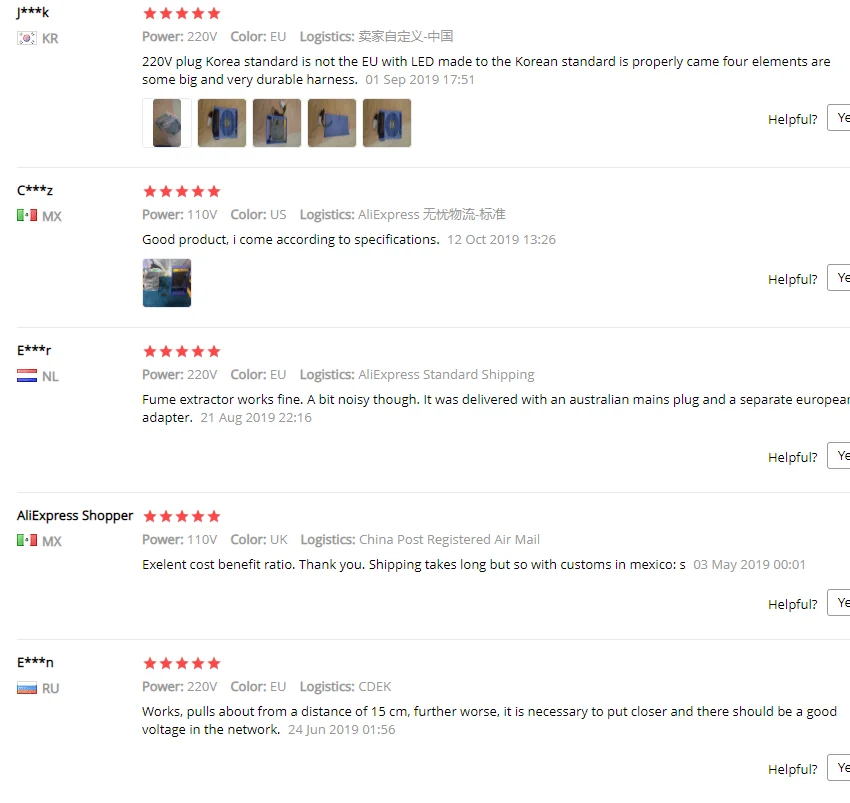The height and width of the screenshot is (803, 850).
Task: Open second photo thumbnail in J***k's review
Action: pos(222,123)
